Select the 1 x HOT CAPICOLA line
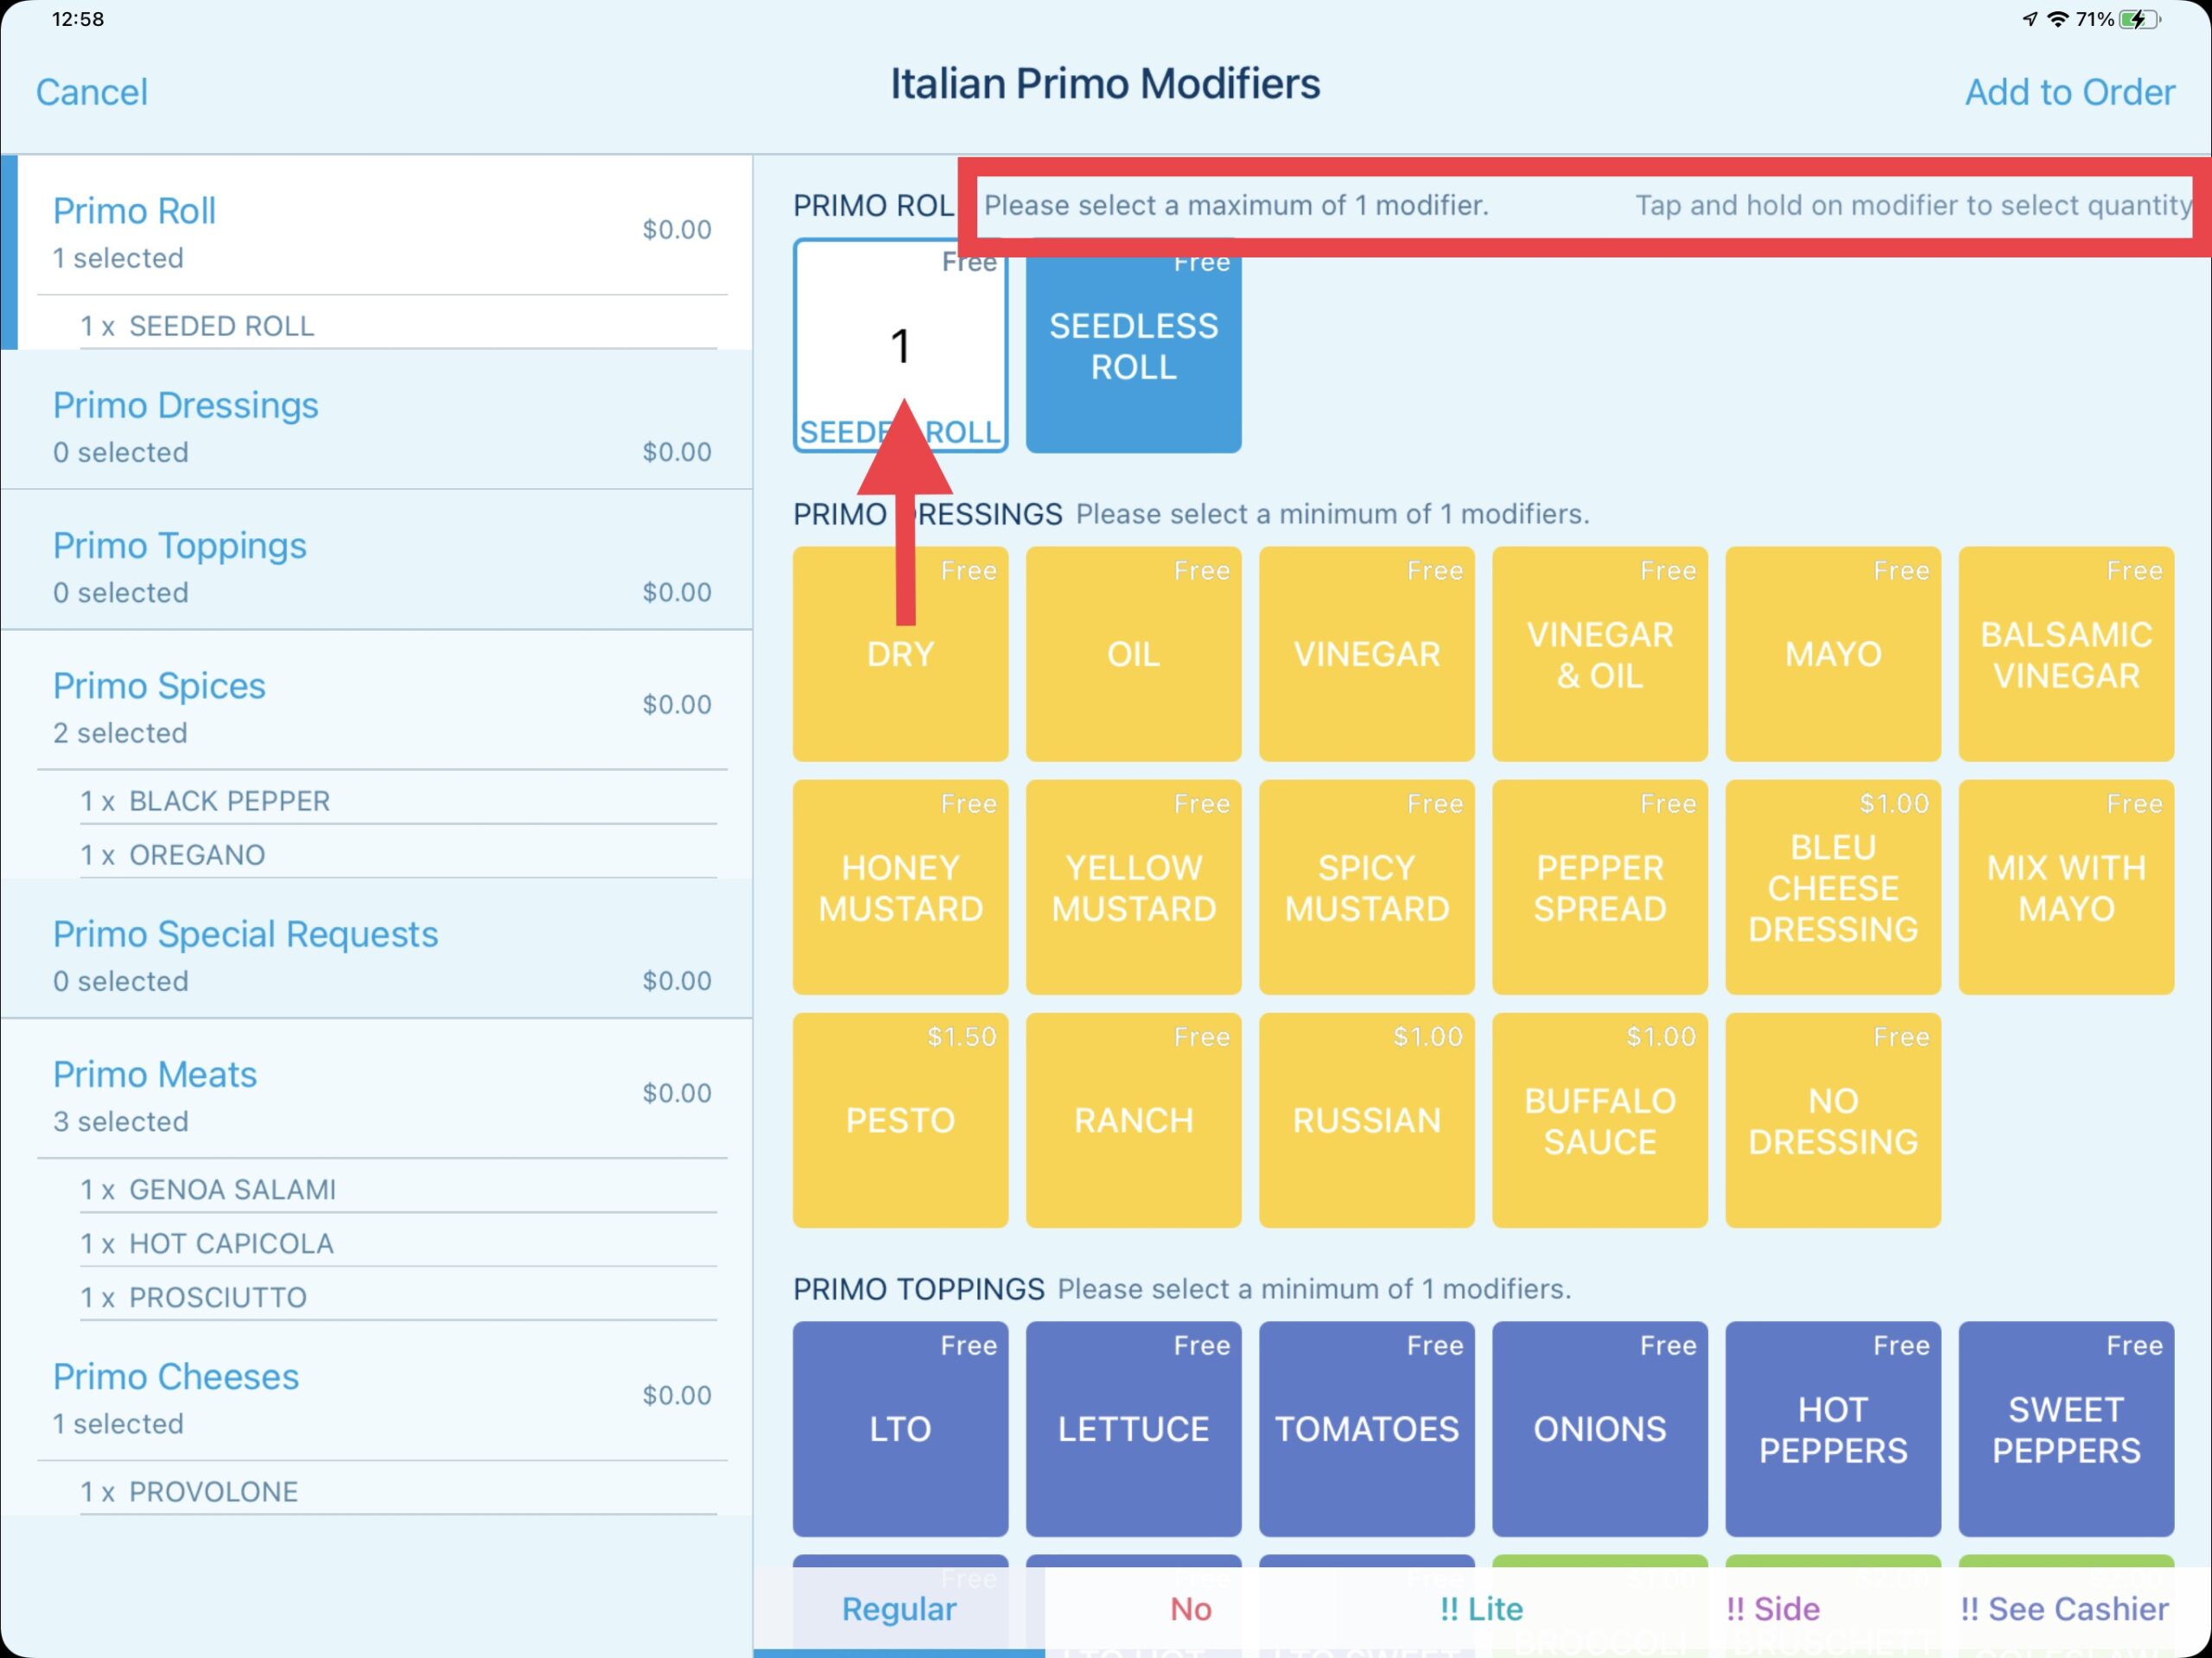Screen dimensions: 2212x1658 [x=398, y=1243]
